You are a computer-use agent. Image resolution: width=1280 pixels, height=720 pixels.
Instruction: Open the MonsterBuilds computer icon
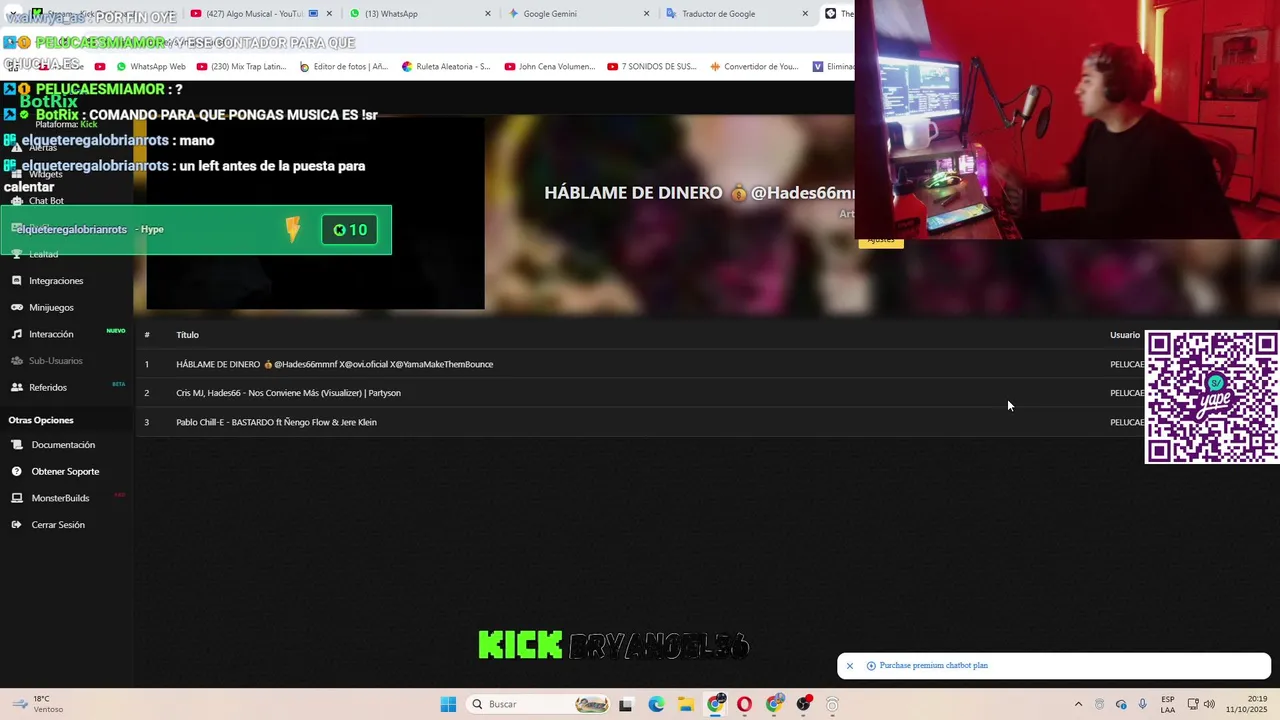(x=17, y=498)
